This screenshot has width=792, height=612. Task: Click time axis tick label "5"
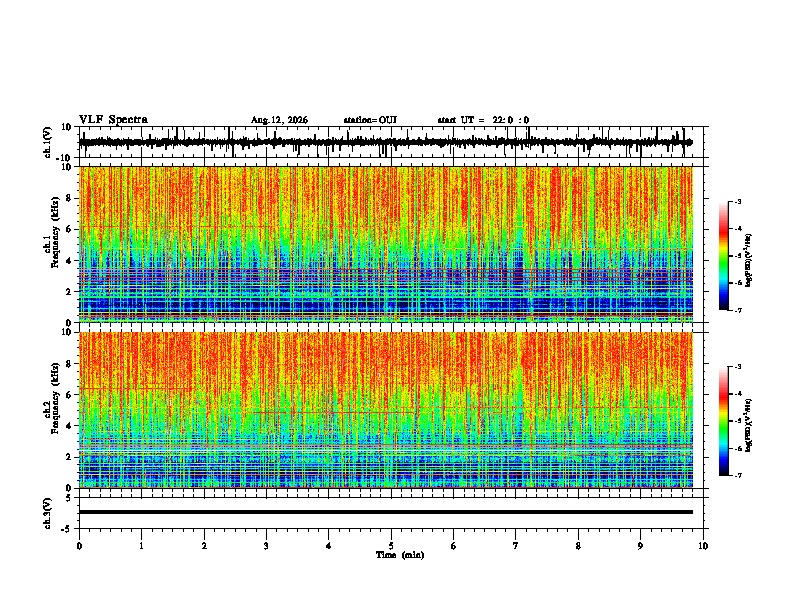[391, 546]
